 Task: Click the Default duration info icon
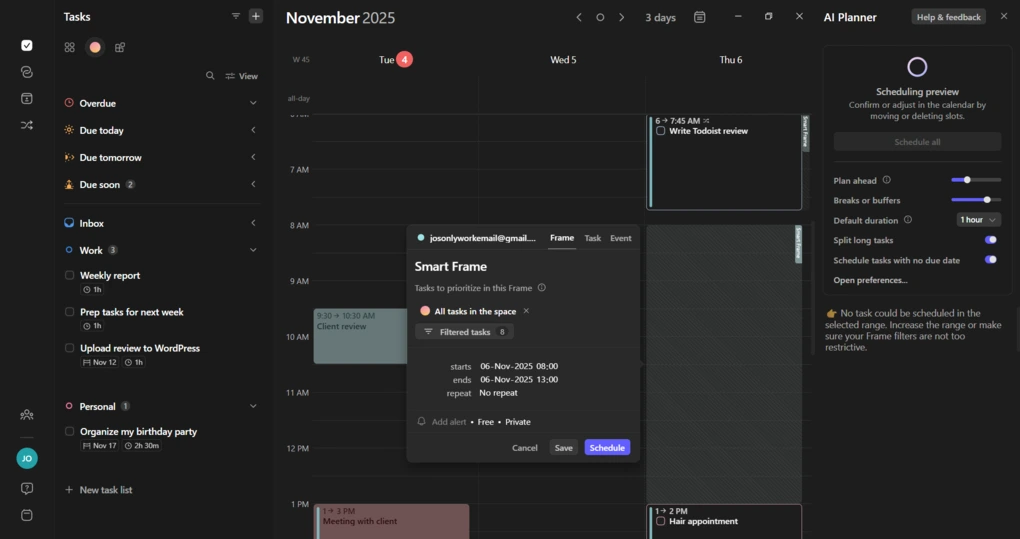[x=908, y=220]
